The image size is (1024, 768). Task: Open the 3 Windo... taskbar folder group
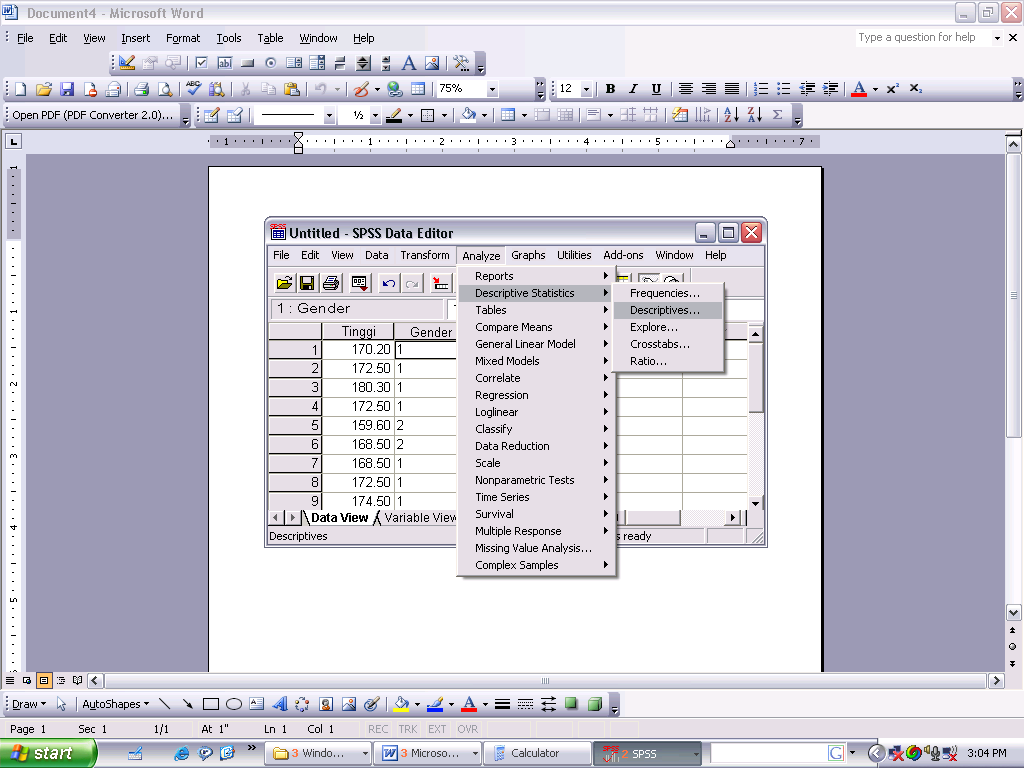pyautogui.click(x=319, y=754)
